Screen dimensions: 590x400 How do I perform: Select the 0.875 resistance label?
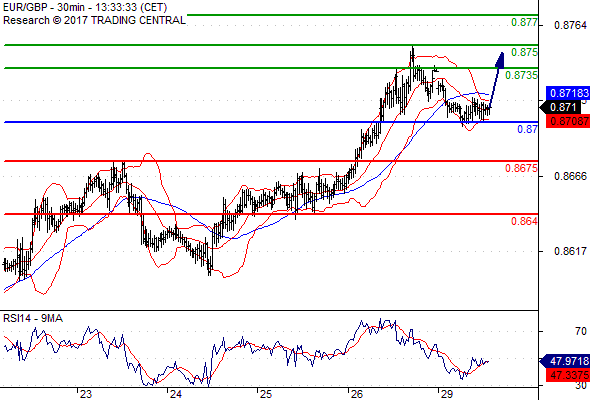524,52
